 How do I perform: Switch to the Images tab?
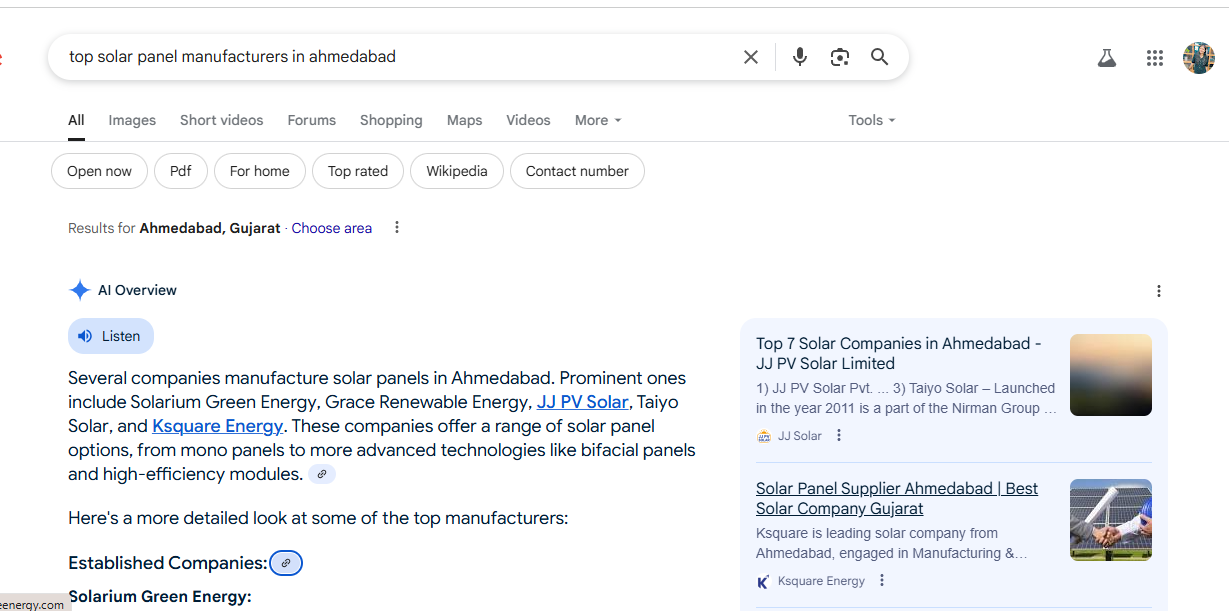click(132, 120)
